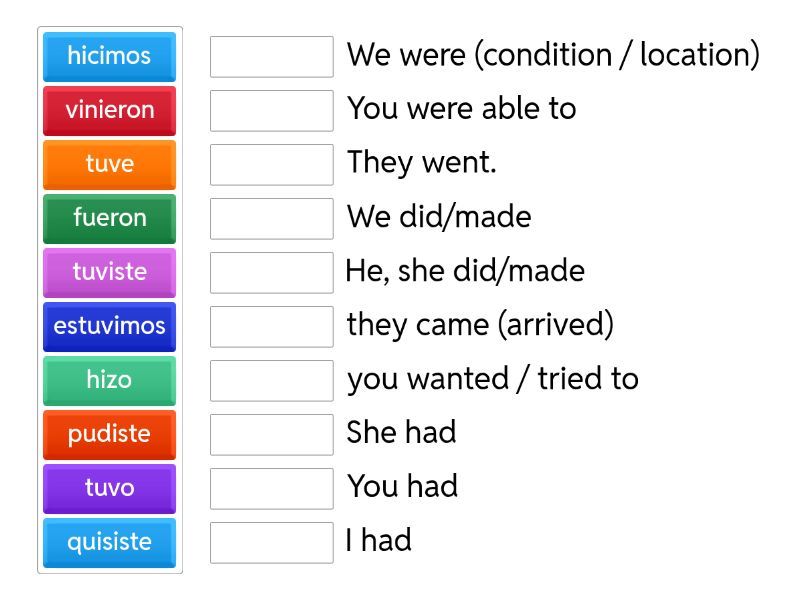
Task: Select the box next to 'You were able to'
Action: pyautogui.click(x=271, y=110)
